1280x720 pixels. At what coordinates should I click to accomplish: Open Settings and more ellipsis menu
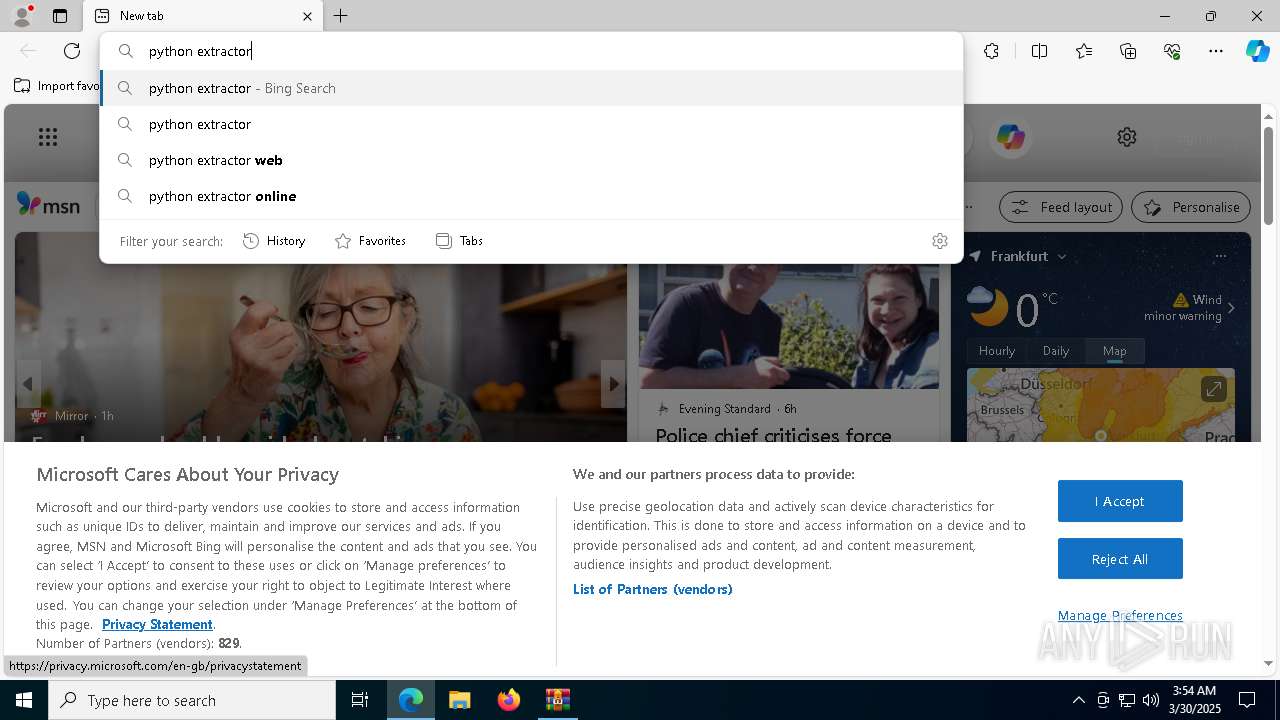[1216, 51]
